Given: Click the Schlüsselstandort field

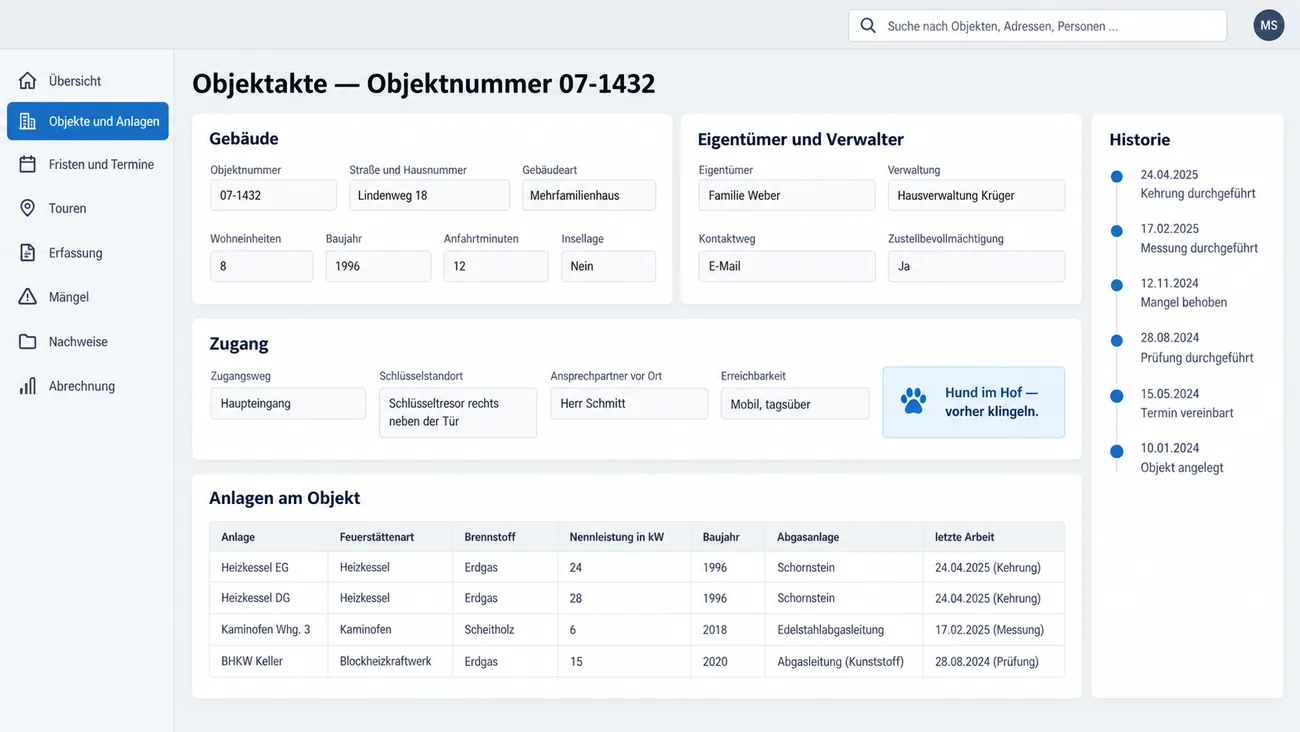Looking at the screenshot, I should tap(458, 413).
